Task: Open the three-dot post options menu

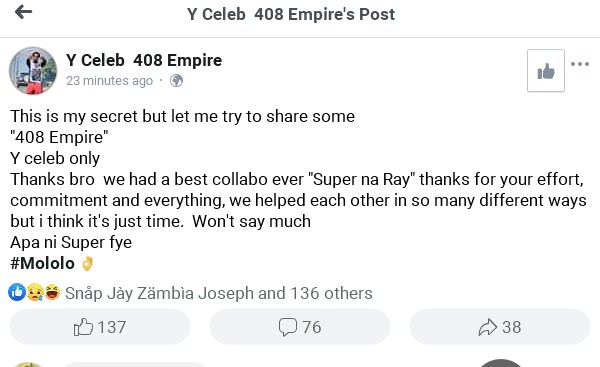Action: [580, 64]
